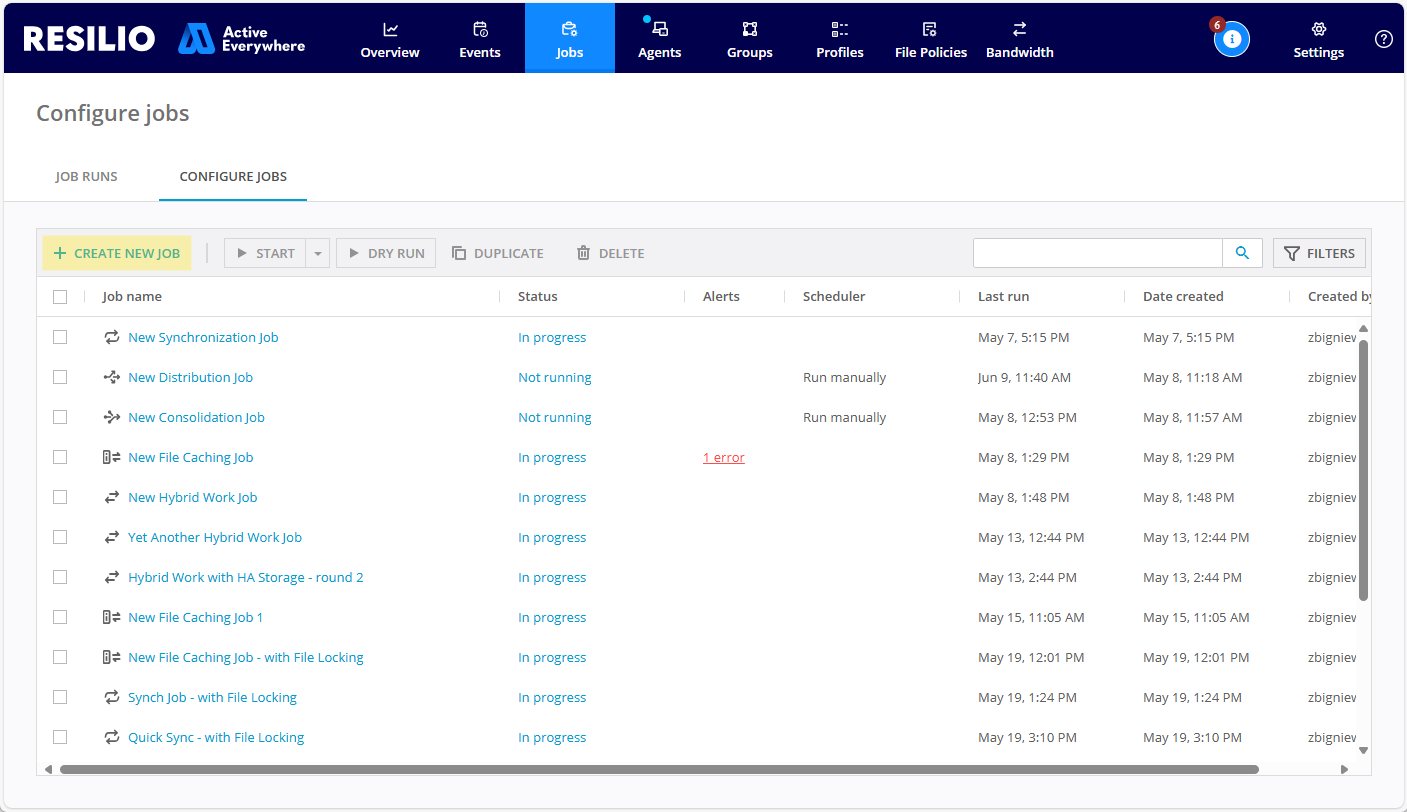Tick the New Hybrid Work Job checkbox
The height and width of the screenshot is (812, 1407).
point(60,497)
